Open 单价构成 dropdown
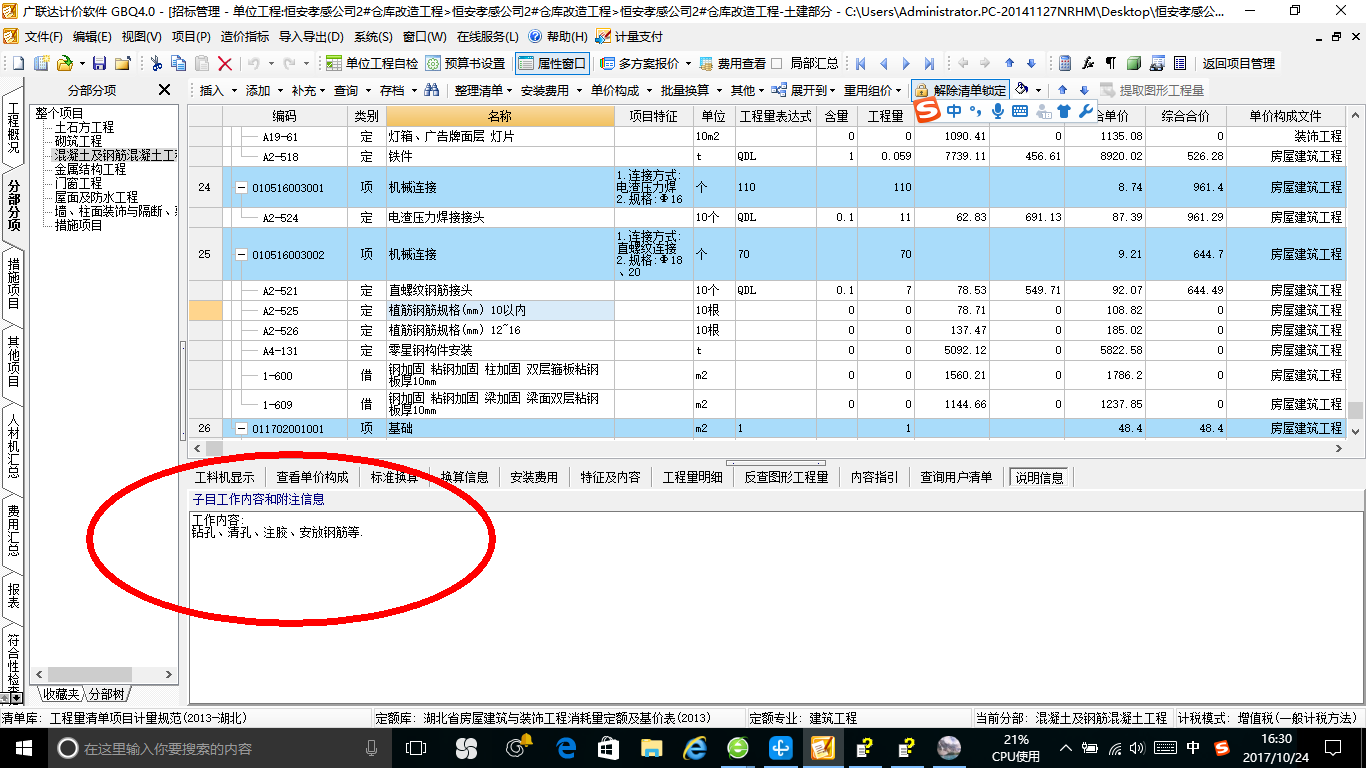Image resolution: width=1366 pixels, height=768 pixels. click(621, 90)
